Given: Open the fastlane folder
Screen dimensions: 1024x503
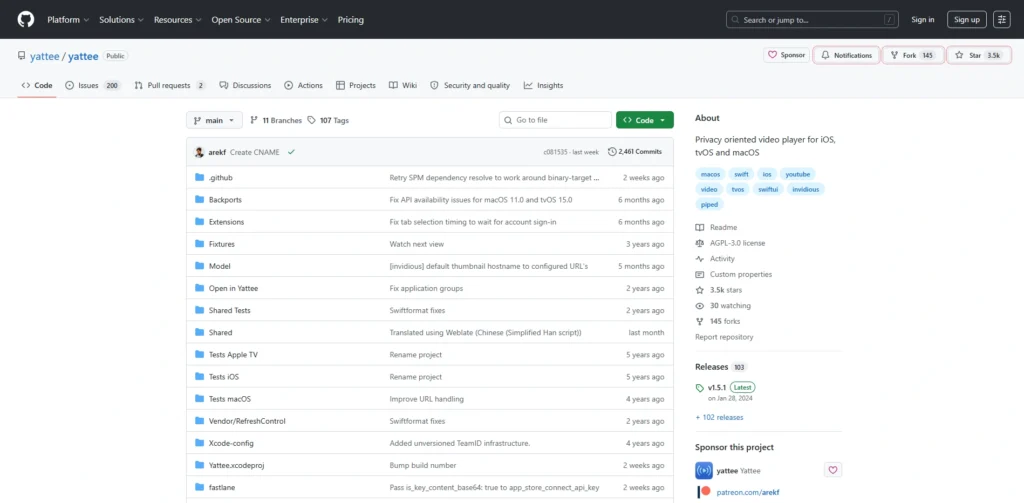Looking at the screenshot, I should 222,487.
